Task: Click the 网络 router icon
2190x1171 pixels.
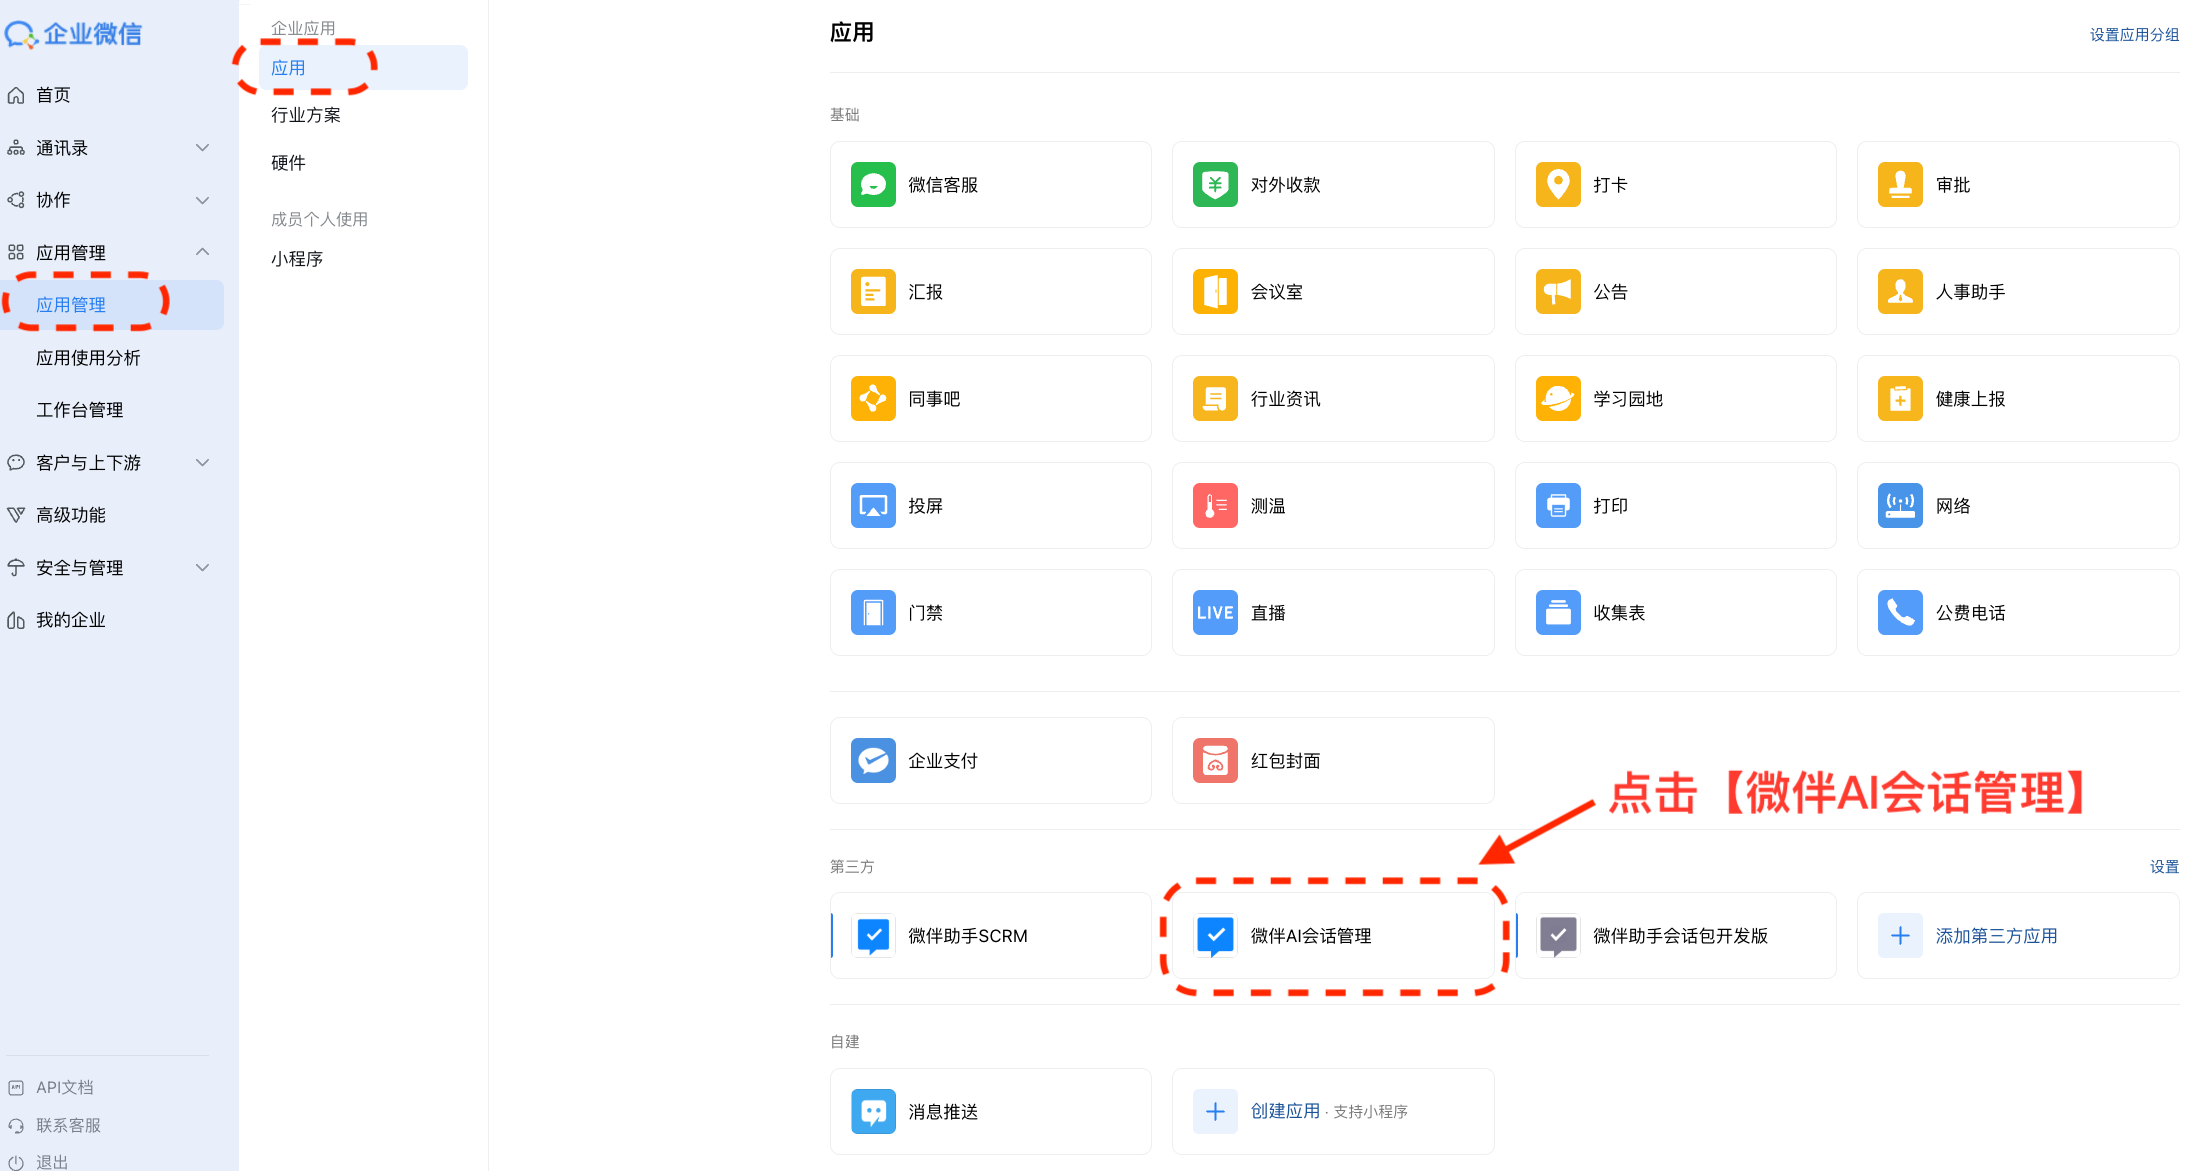Action: click(1900, 506)
